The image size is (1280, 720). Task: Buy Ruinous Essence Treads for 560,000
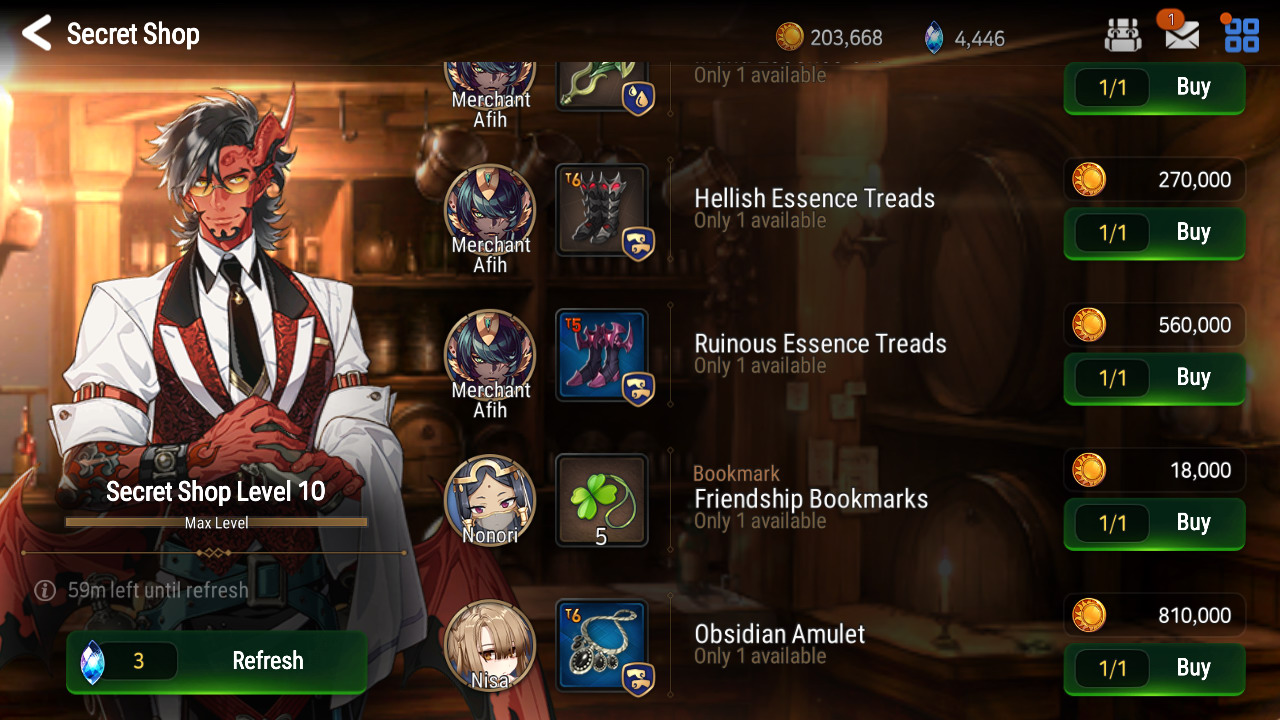1154,378
